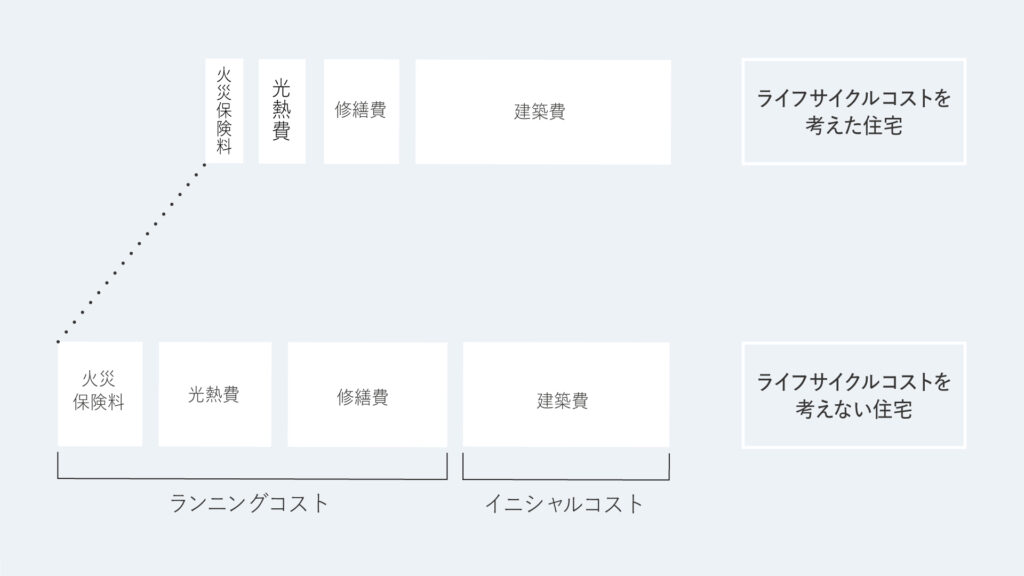This screenshot has height=576, width=1024.
Task: Click the word 建築費 in the top row
Action: (540, 112)
